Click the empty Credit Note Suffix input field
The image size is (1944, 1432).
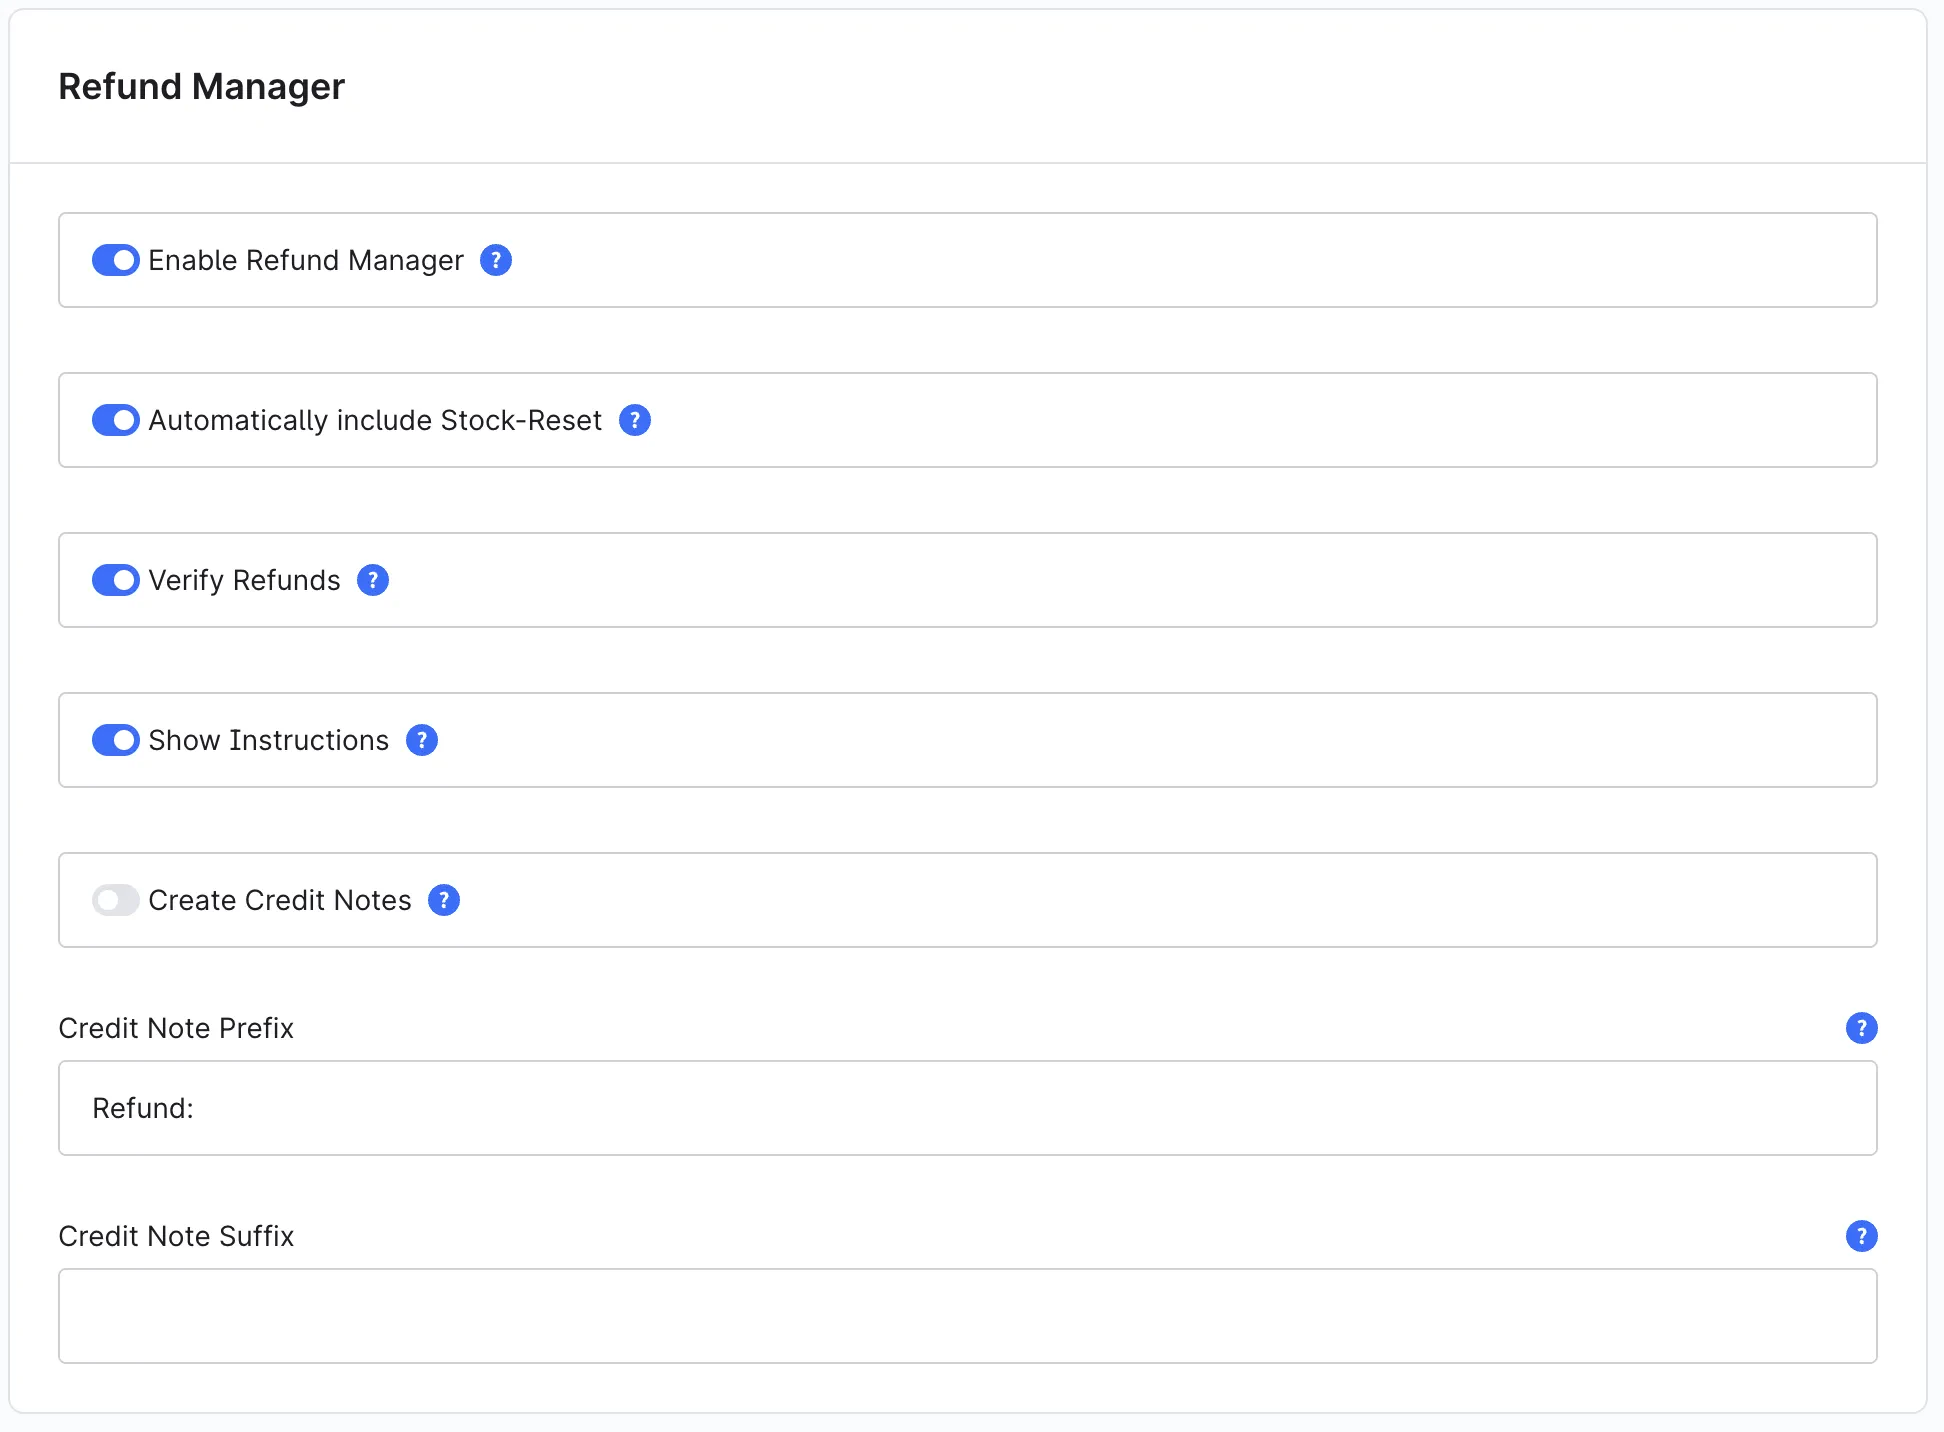(968, 1316)
